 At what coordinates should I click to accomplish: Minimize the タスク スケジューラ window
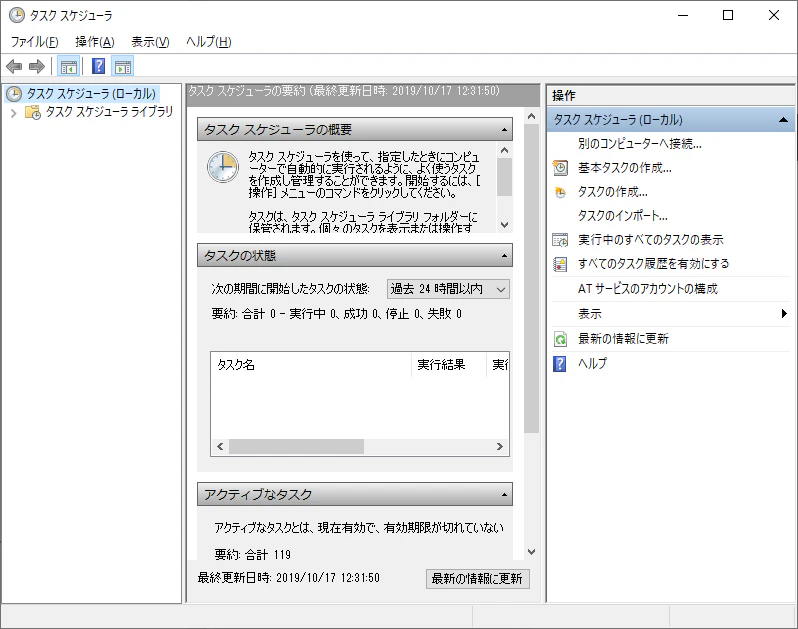(x=683, y=15)
